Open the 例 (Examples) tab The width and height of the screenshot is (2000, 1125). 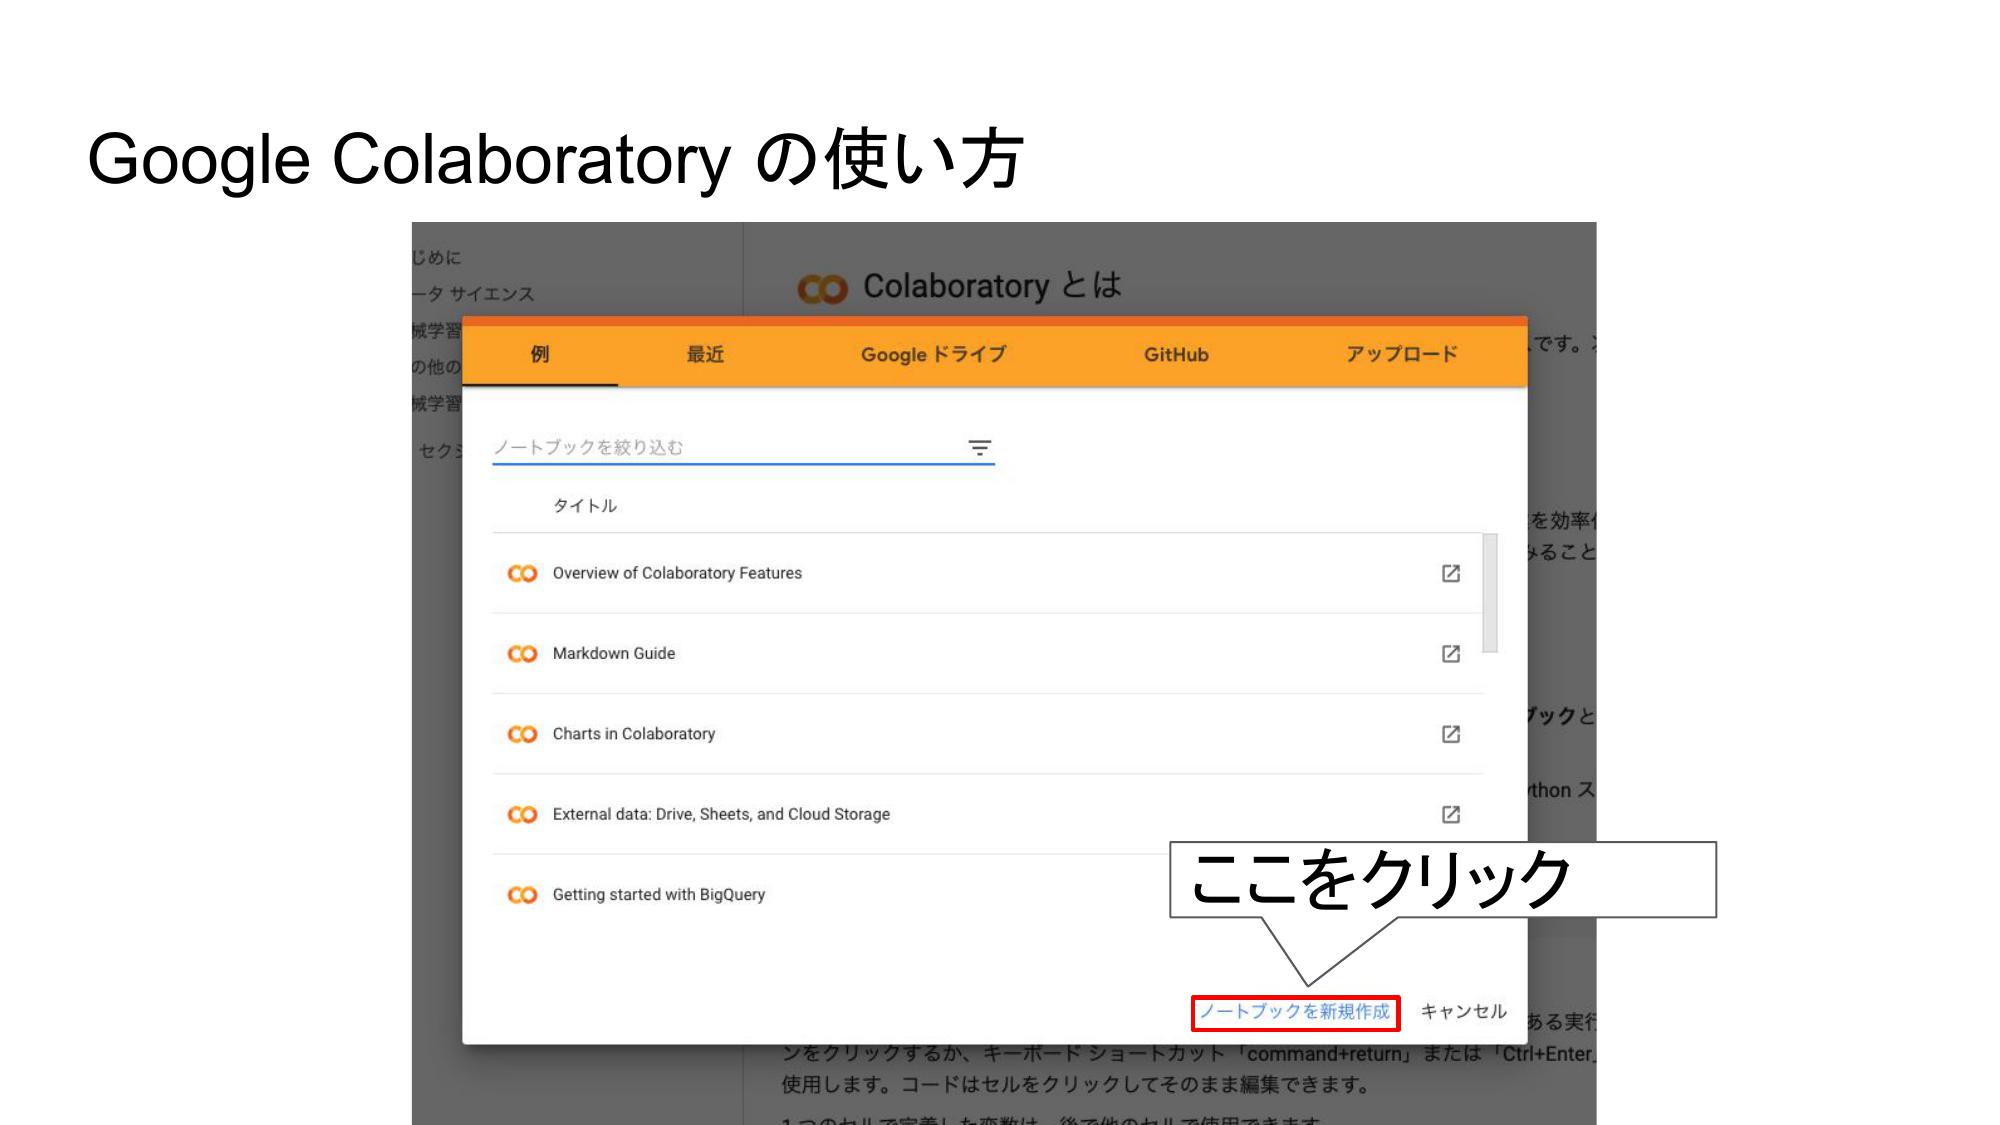click(540, 354)
